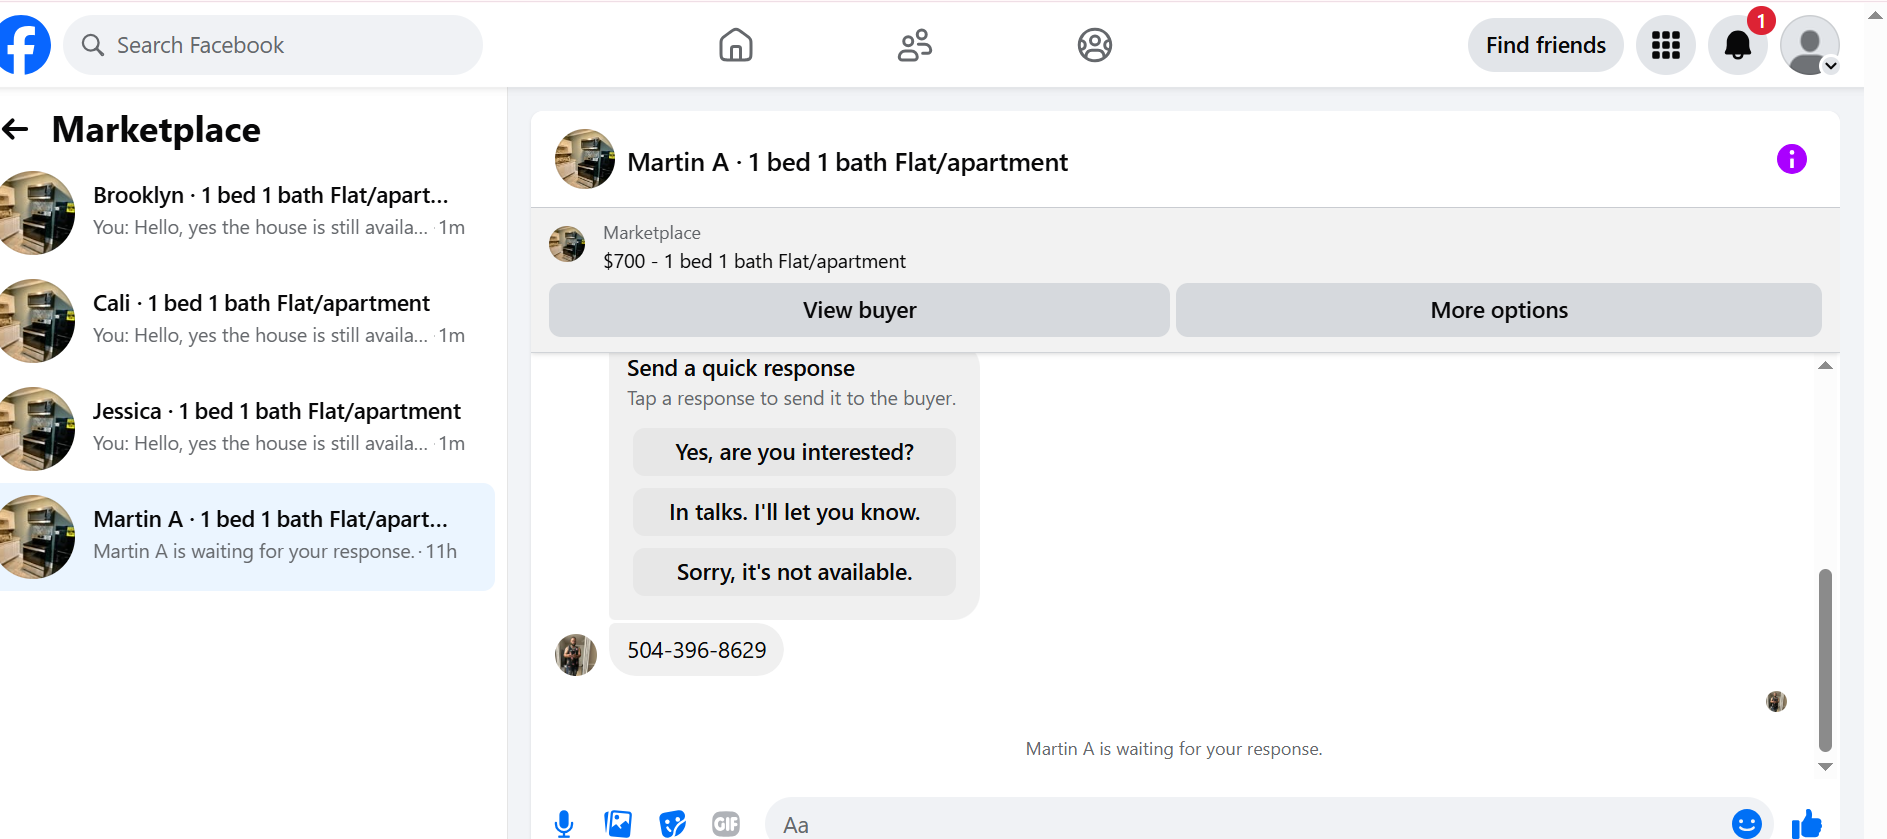Click the microphone voice clip icon

(x=564, y=824)
